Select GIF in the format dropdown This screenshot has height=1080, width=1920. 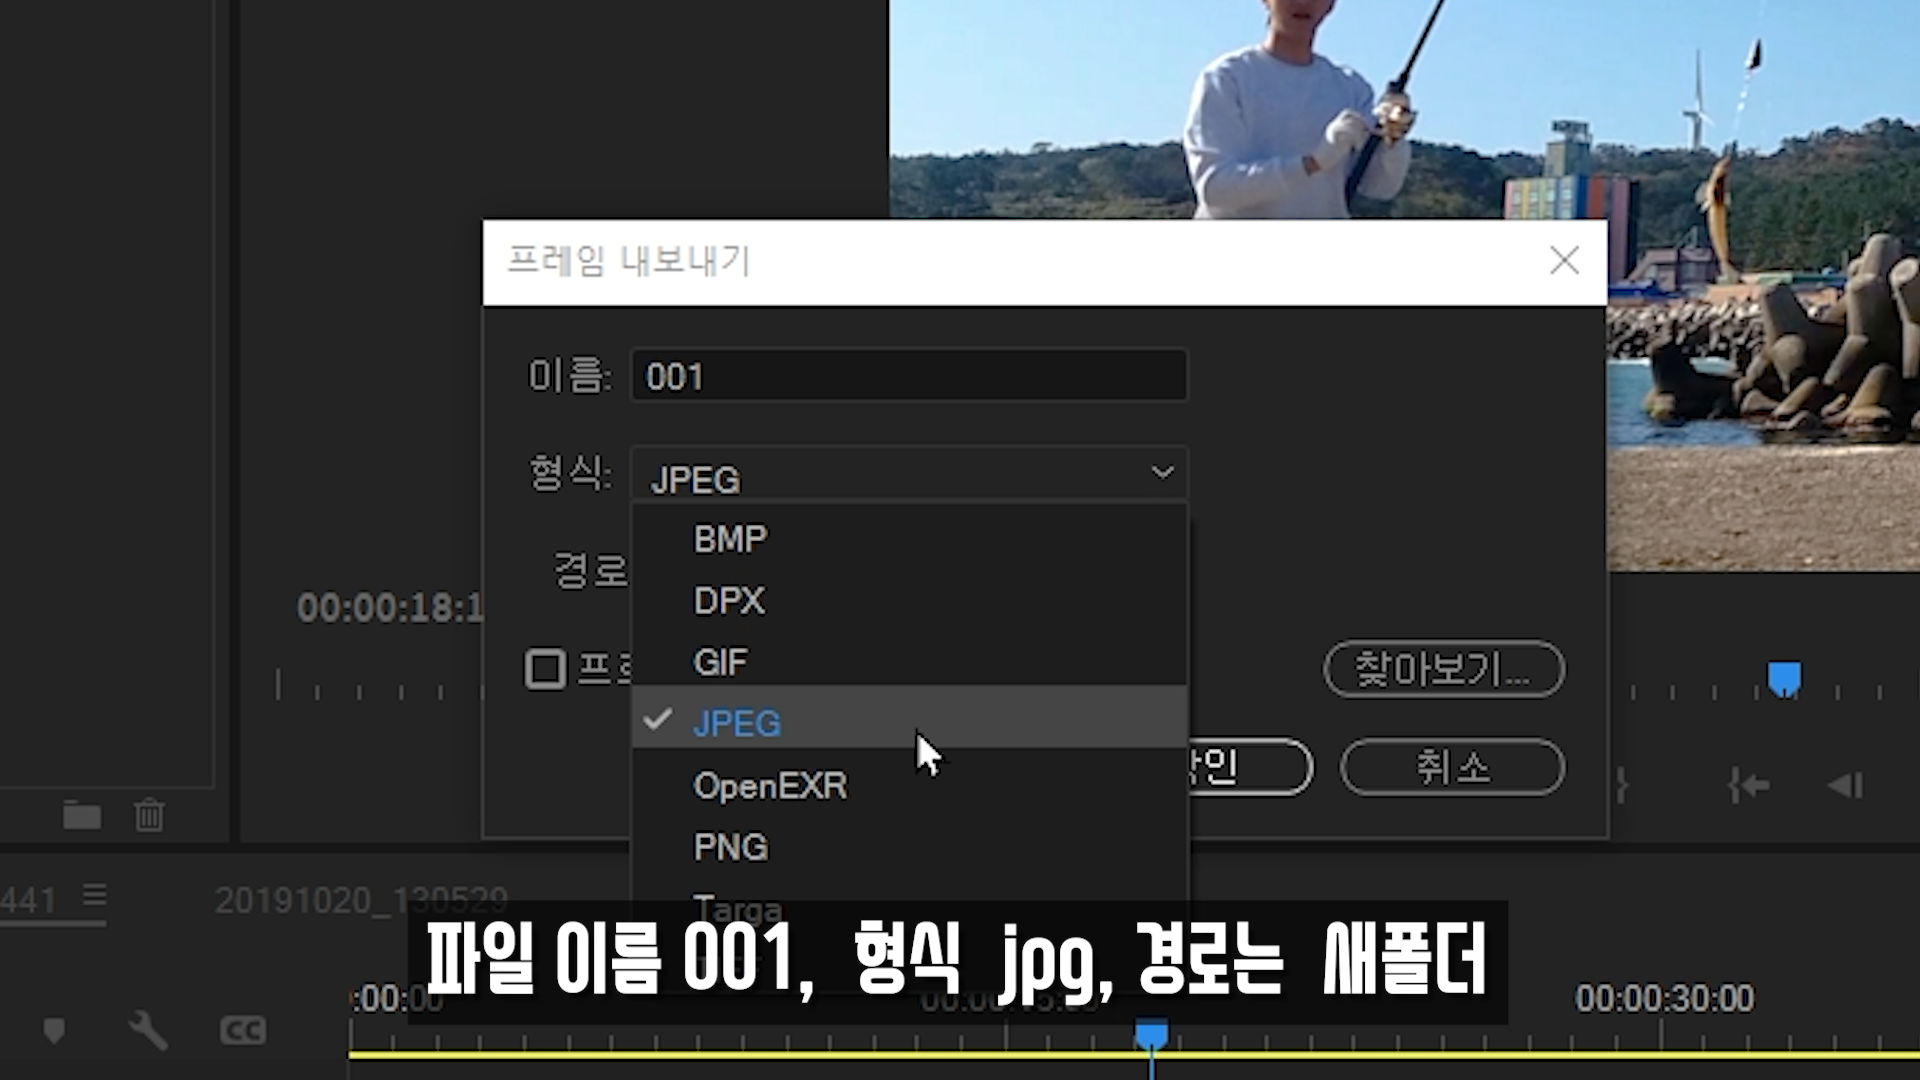[x=720, y=662]
